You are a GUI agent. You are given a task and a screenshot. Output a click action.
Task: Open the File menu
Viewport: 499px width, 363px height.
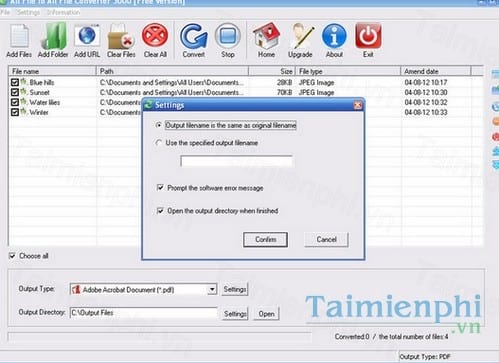point(5,12)
